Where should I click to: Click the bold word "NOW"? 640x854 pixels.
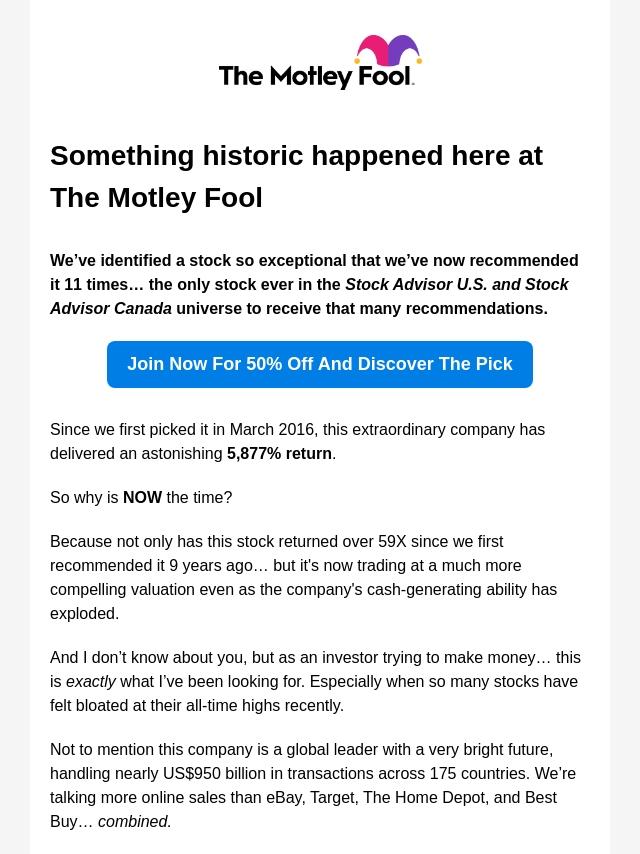pos(142,497)
